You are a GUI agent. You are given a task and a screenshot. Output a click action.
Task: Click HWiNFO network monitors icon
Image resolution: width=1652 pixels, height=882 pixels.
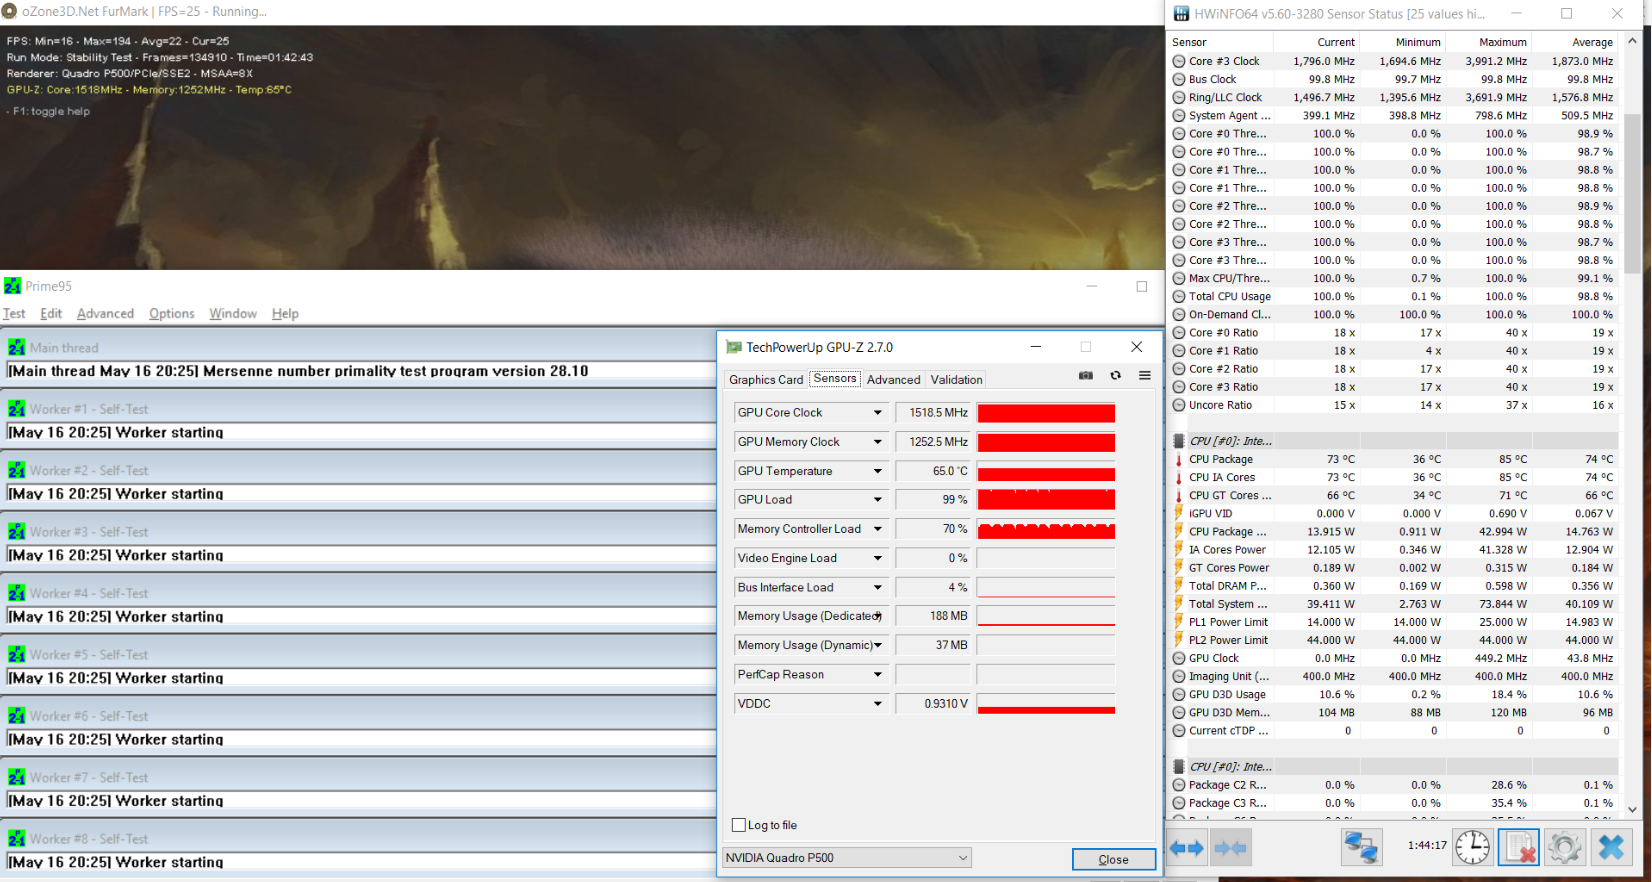[x=1360, y=847]
